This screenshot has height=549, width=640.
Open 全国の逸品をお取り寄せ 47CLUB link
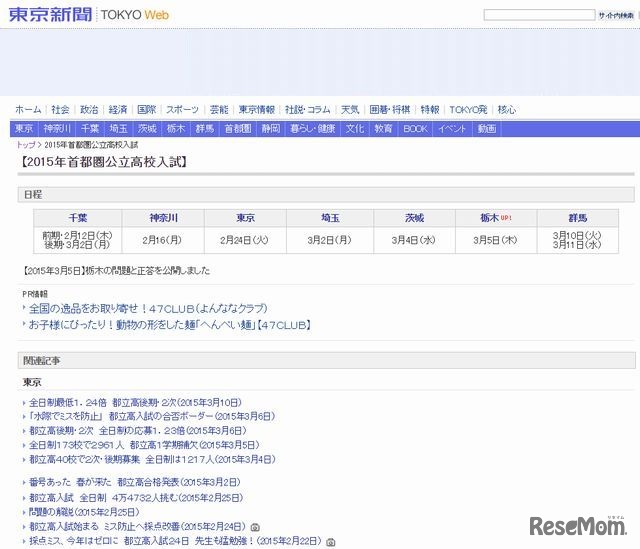[148, 308]
